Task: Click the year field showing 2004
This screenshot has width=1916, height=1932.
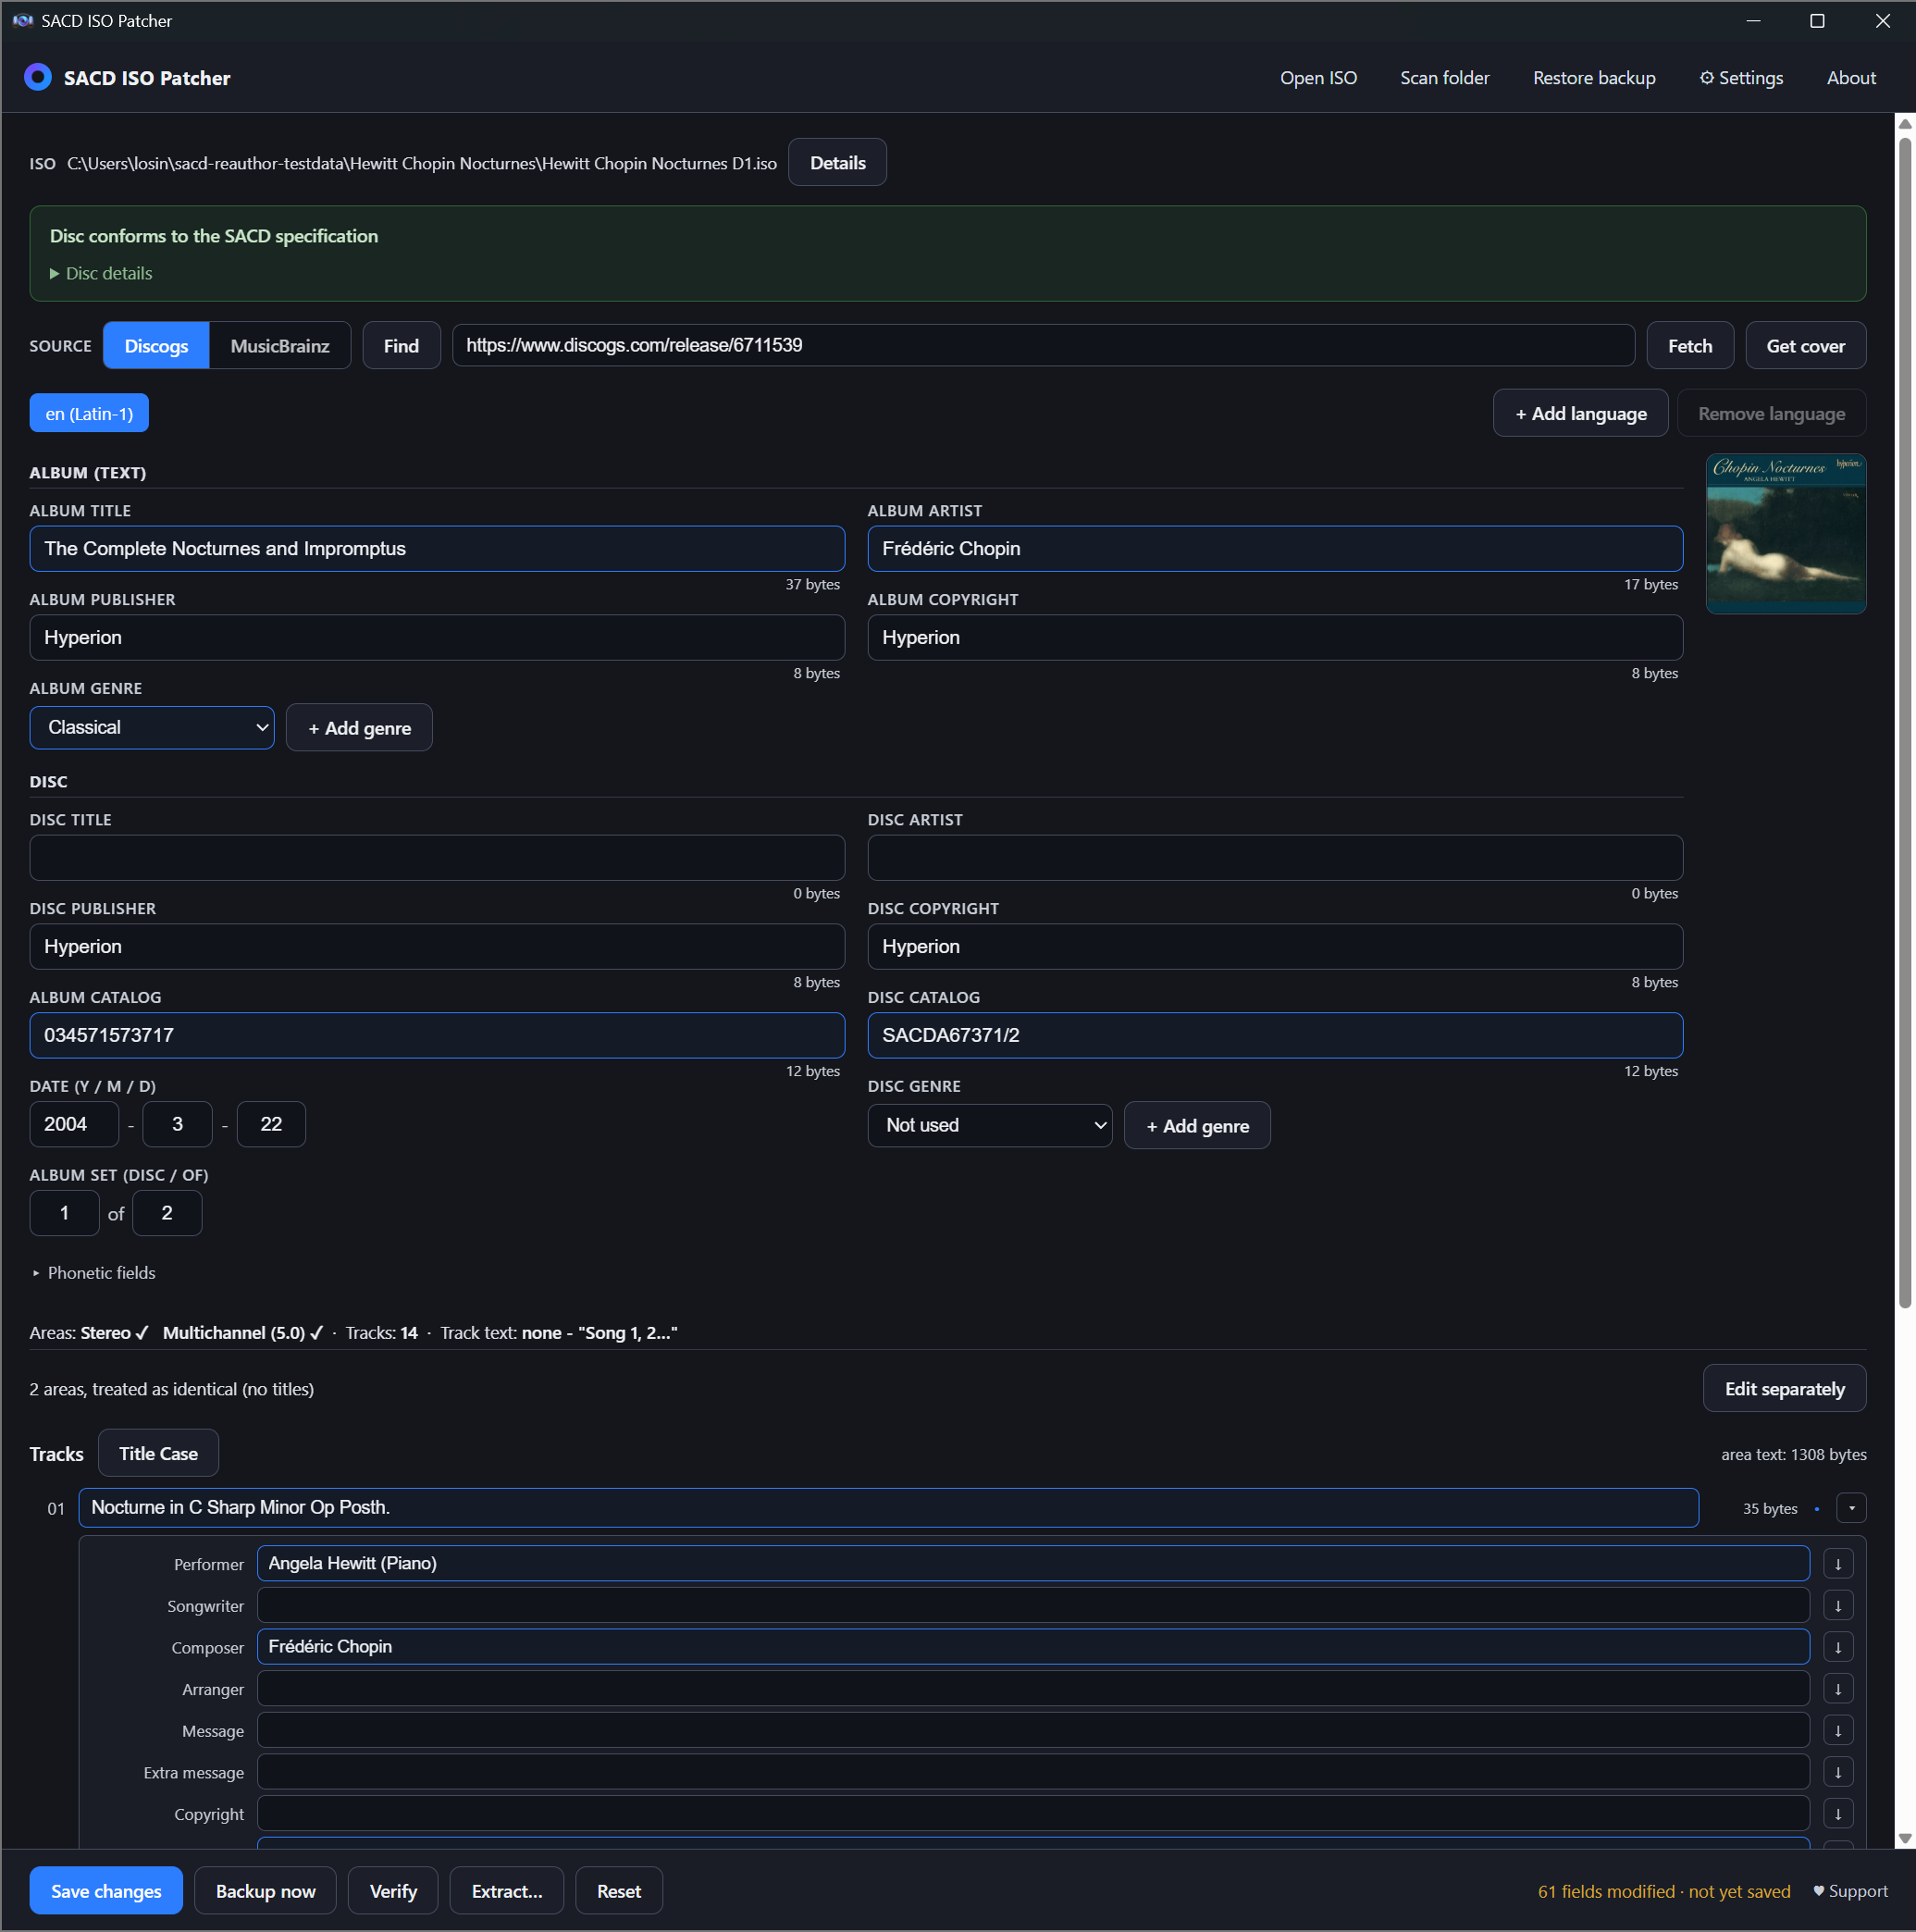Action: [74, 1124]
